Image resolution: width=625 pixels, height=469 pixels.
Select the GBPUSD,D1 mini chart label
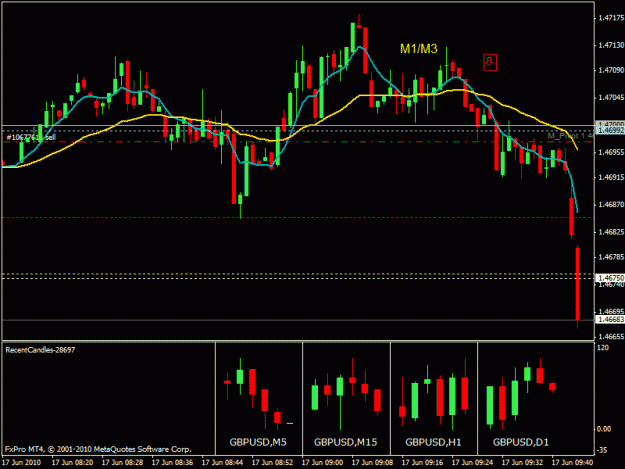521,442
